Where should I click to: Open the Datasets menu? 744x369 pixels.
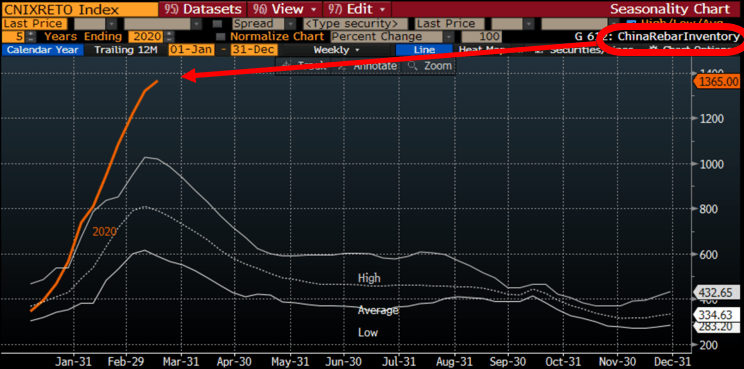click(x=203, y=9)
